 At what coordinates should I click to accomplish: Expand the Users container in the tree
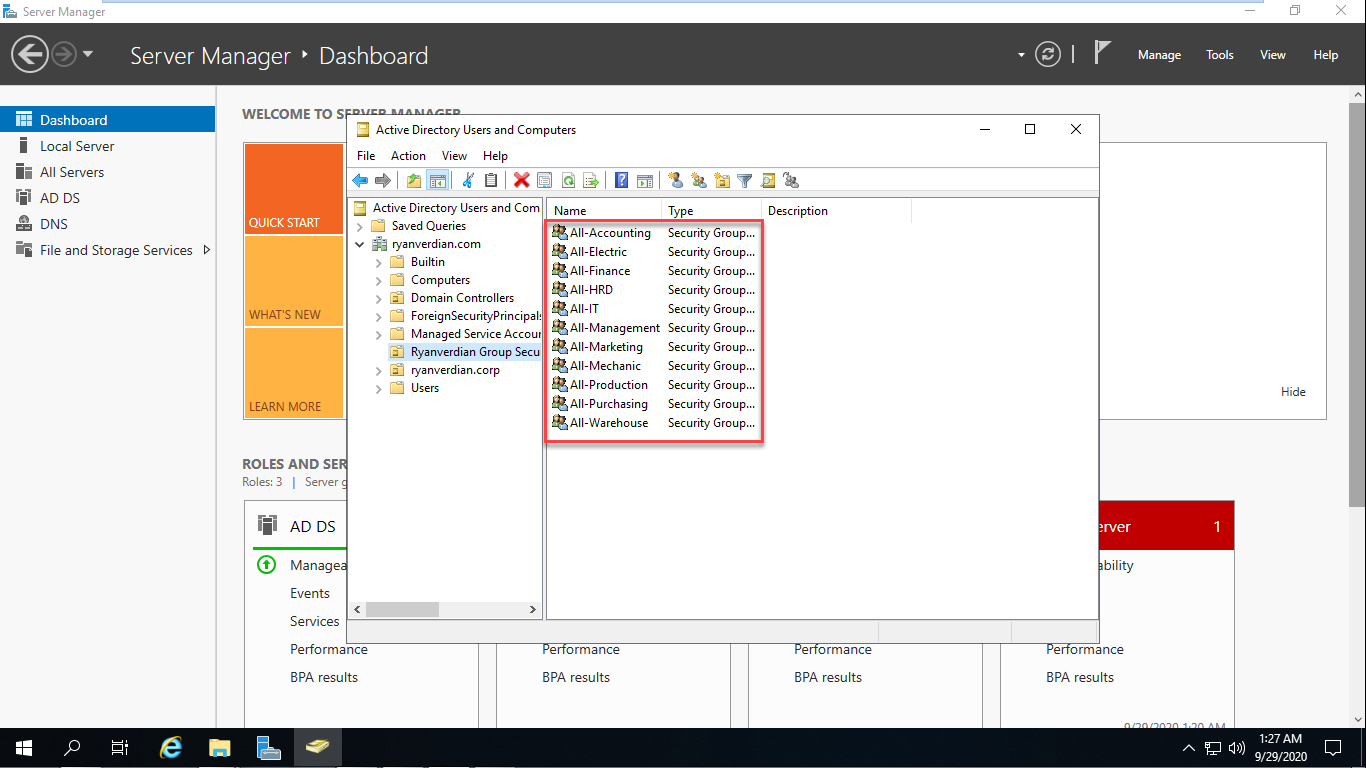coord(379,388)
